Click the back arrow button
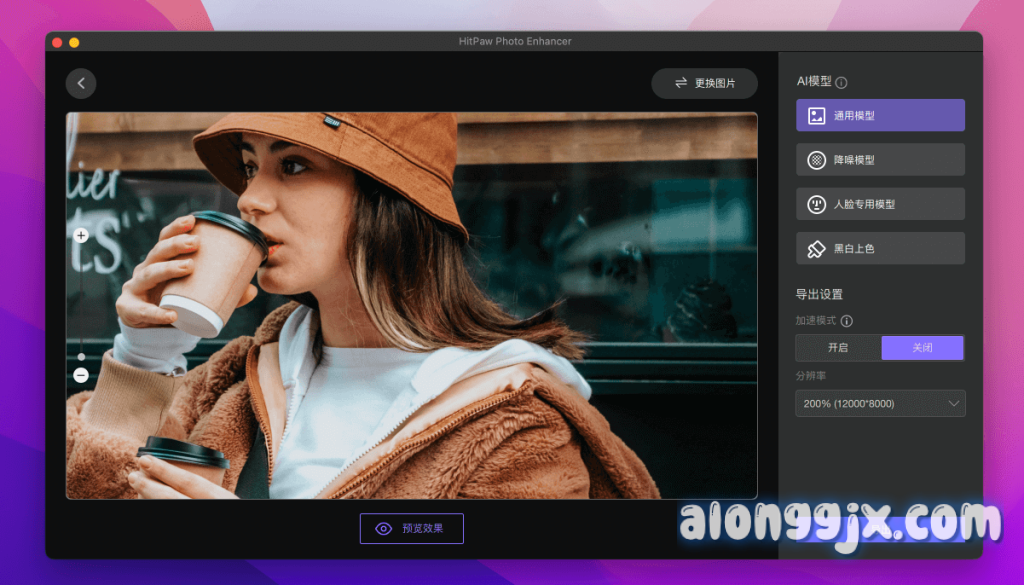 81,84
